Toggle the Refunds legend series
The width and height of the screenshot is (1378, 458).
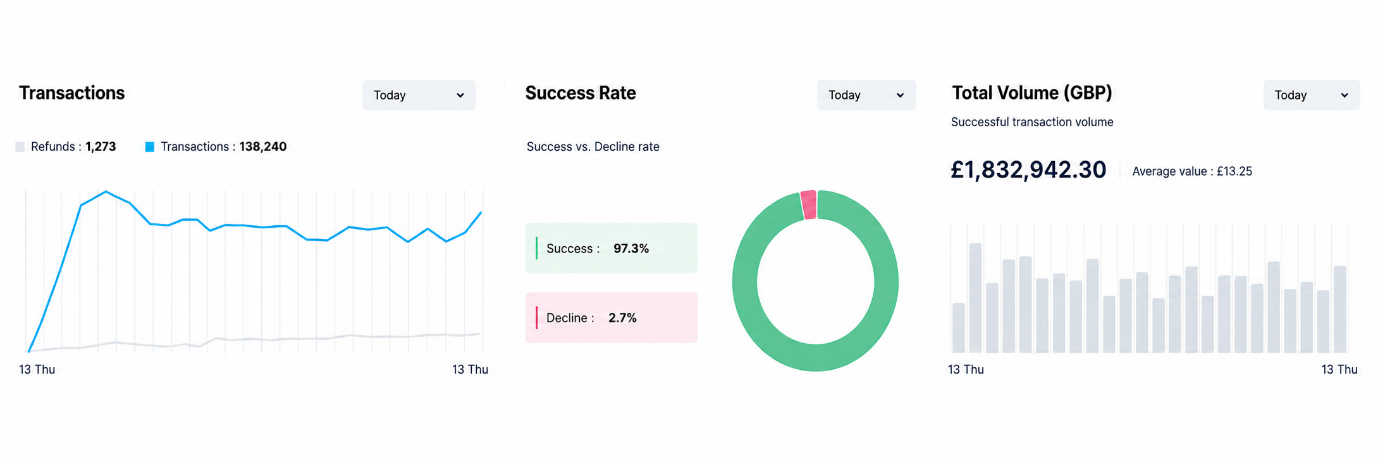66,146
